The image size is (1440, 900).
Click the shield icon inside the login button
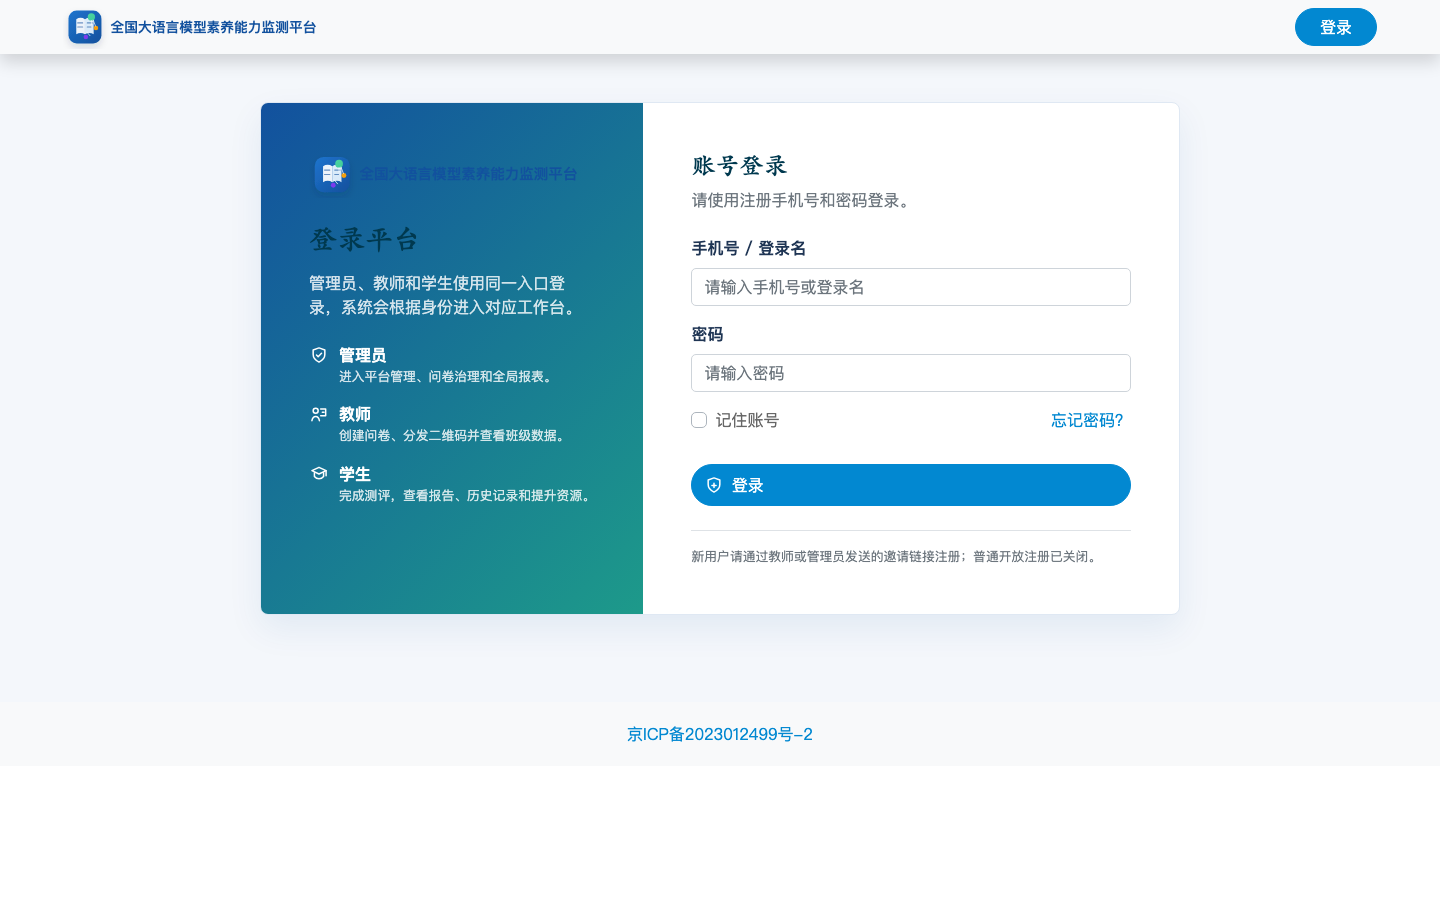(x=714, y=485)
